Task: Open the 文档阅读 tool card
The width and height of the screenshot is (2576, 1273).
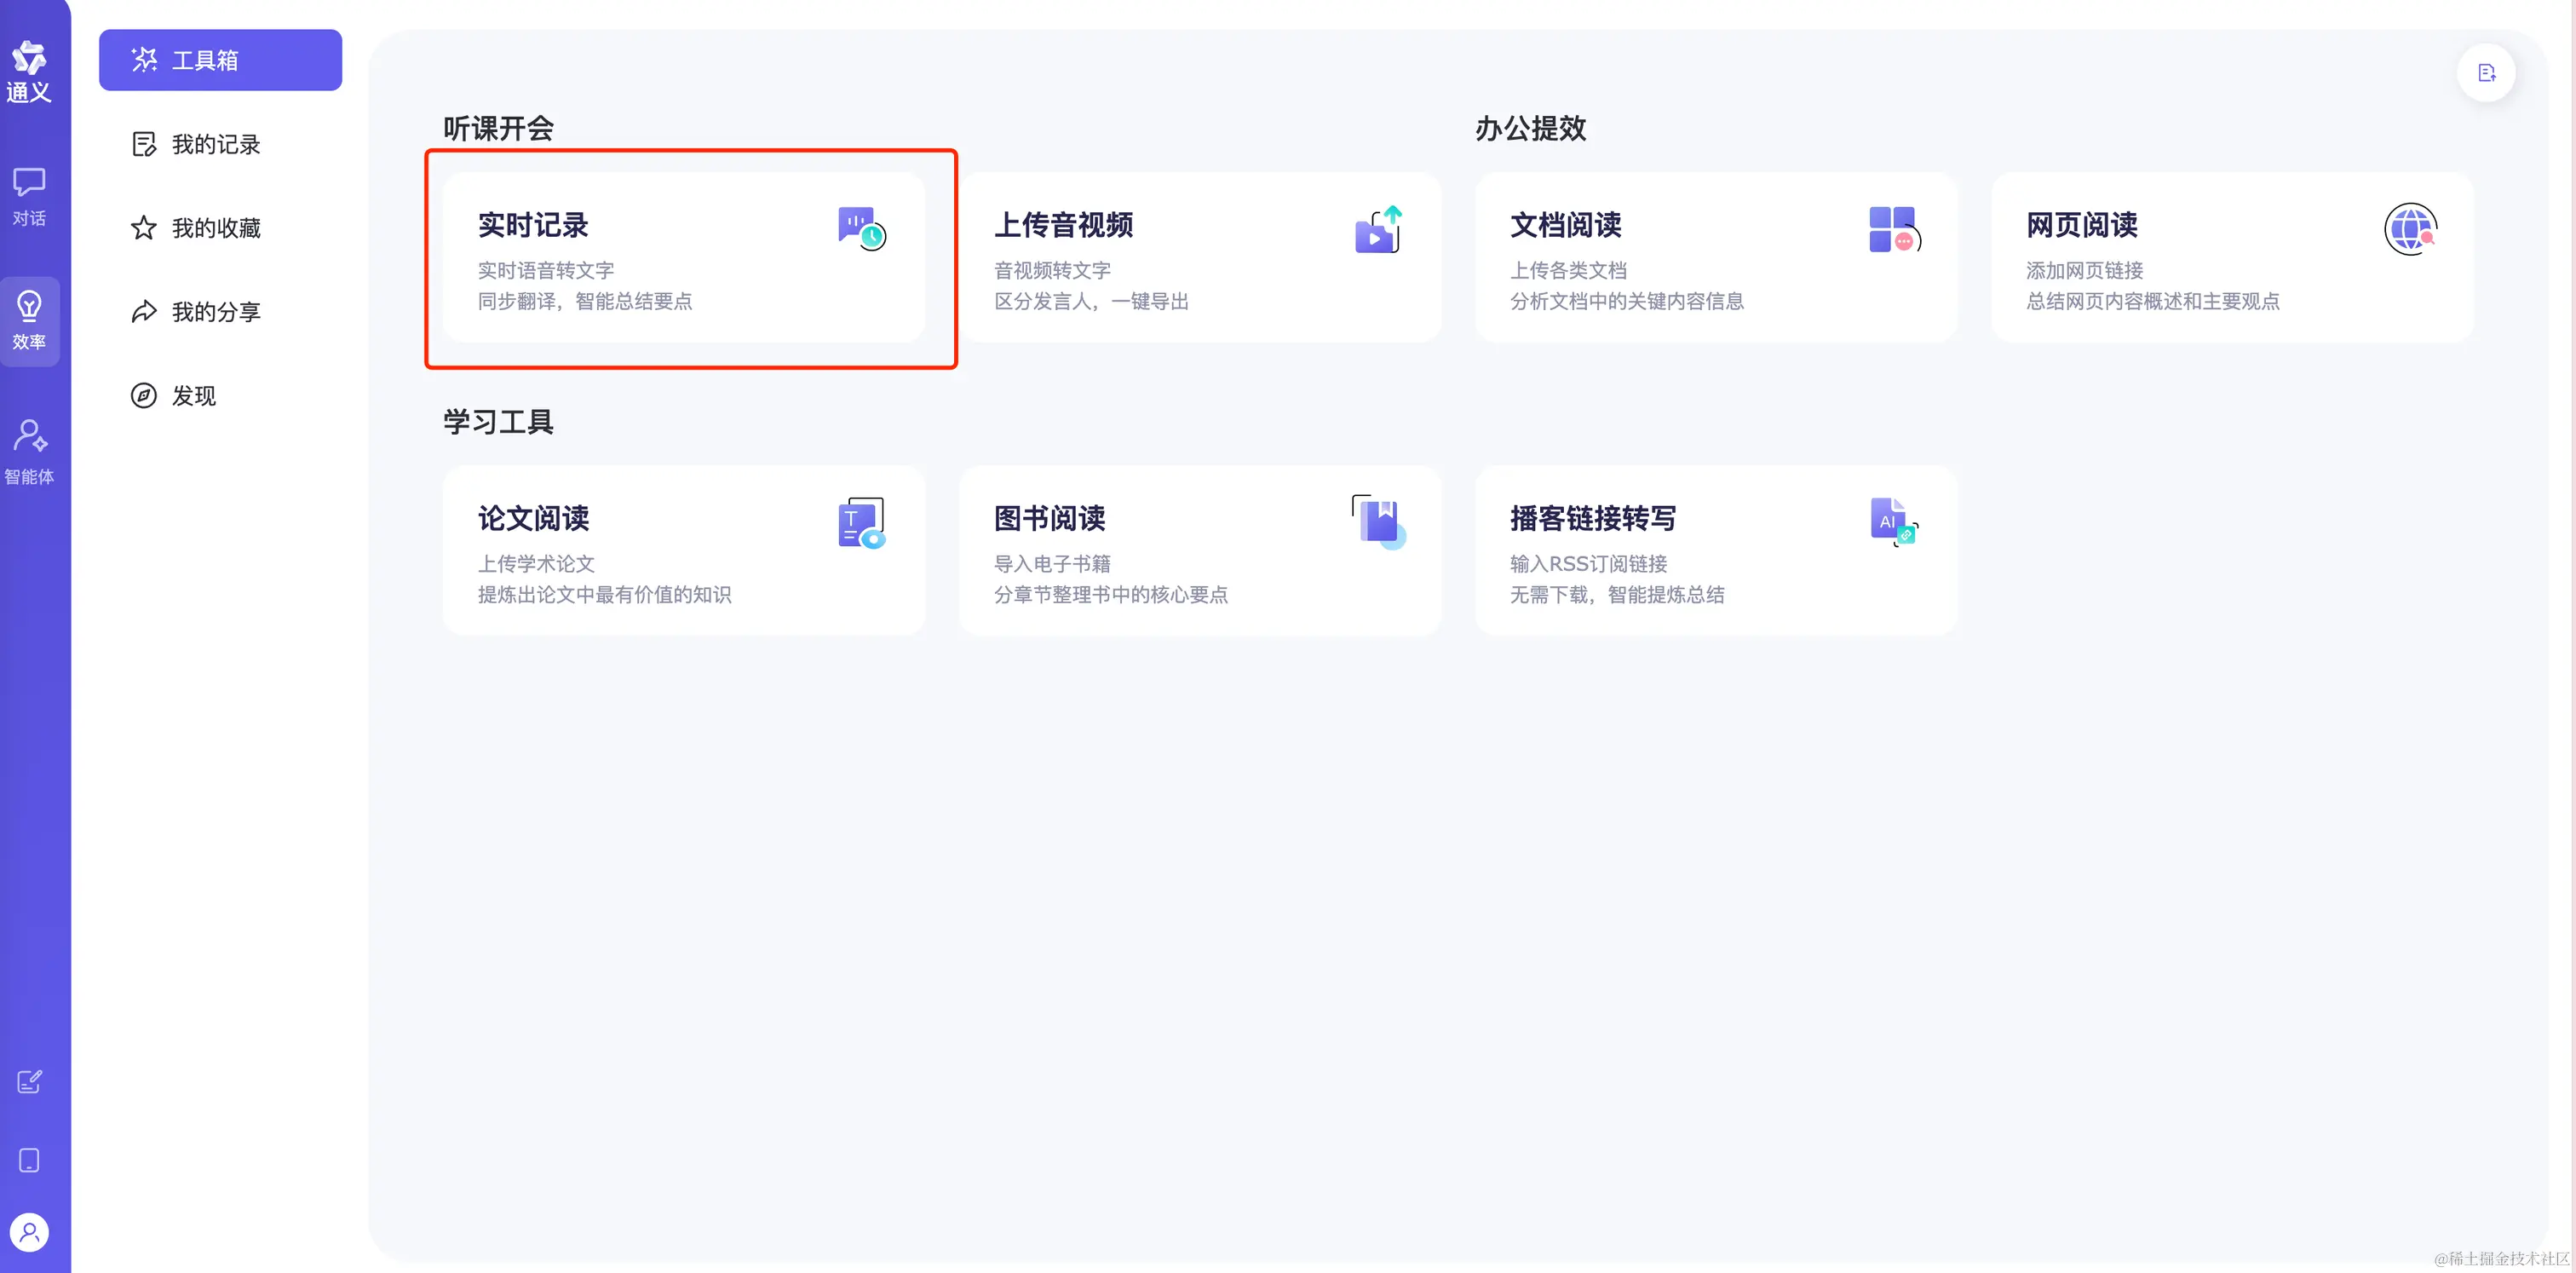Action: tap(1715, 258)
